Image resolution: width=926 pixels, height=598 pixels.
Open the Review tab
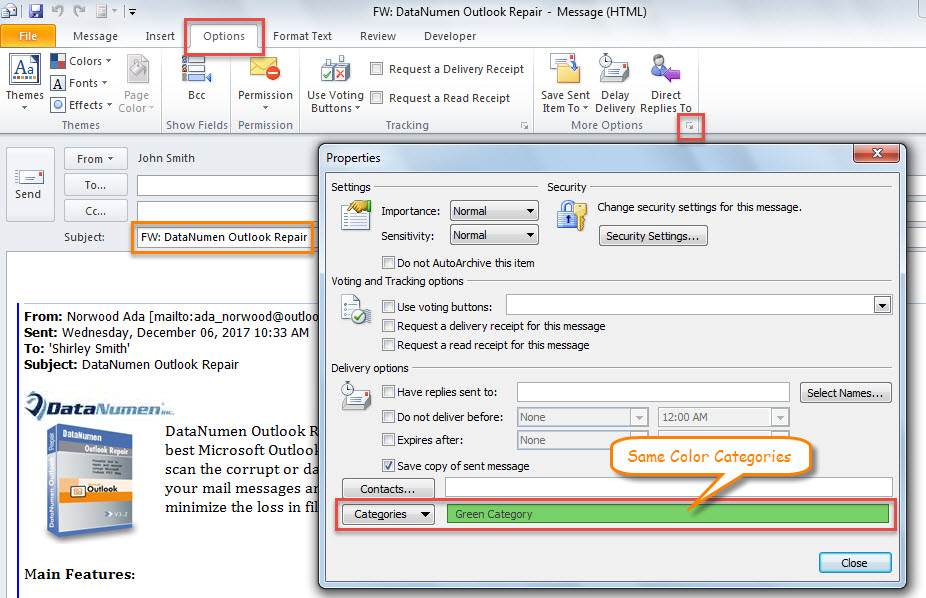[x=378, y=36]
